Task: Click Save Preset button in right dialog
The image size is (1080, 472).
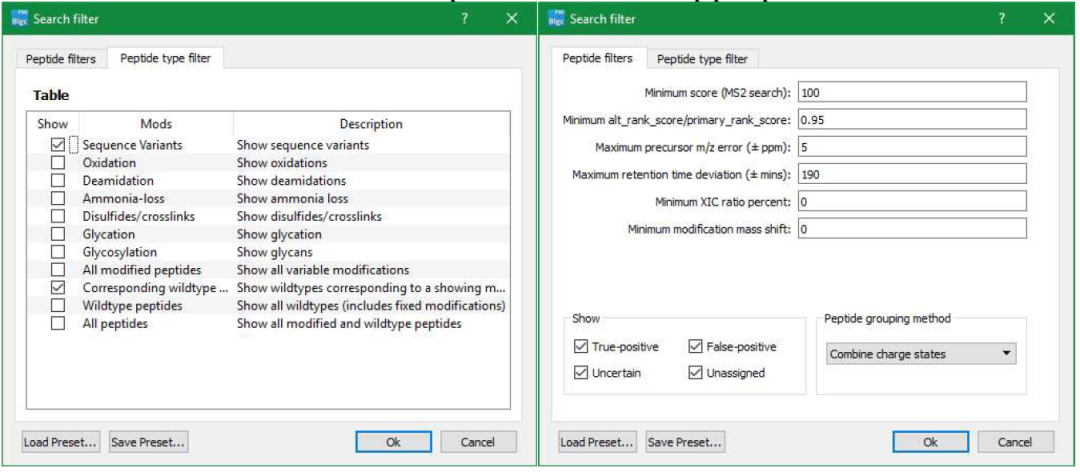Action: pos(685,442)
